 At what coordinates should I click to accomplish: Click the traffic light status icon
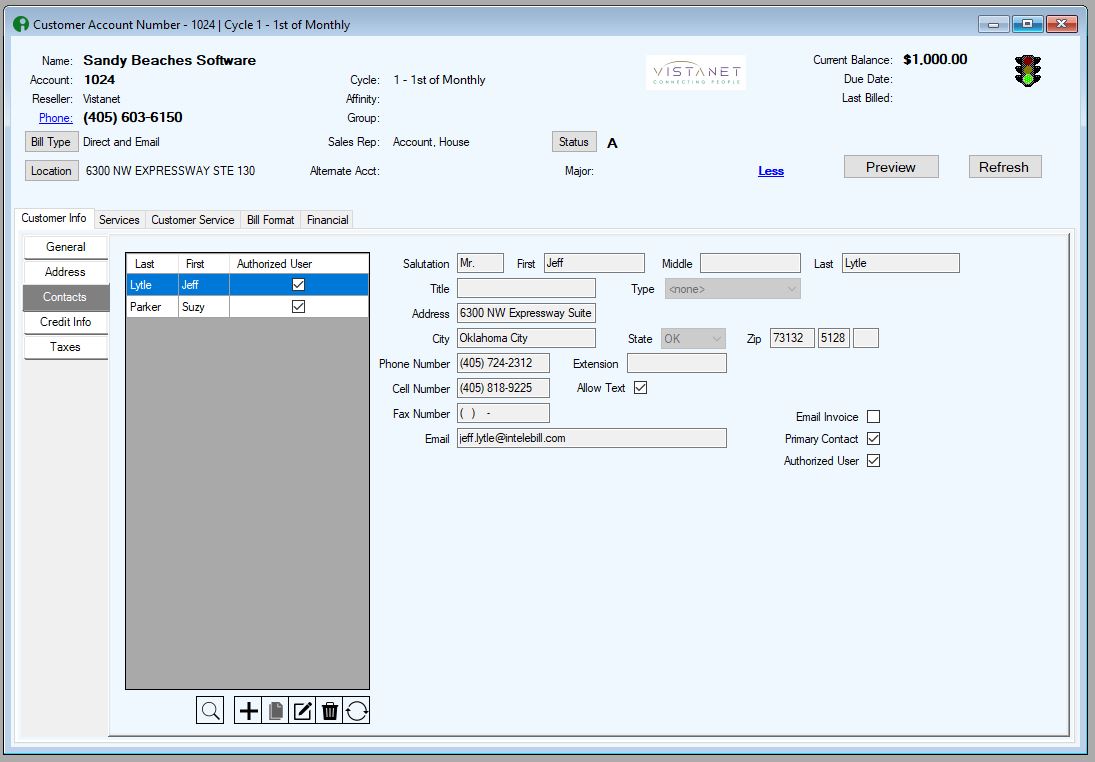[1027, 71]
